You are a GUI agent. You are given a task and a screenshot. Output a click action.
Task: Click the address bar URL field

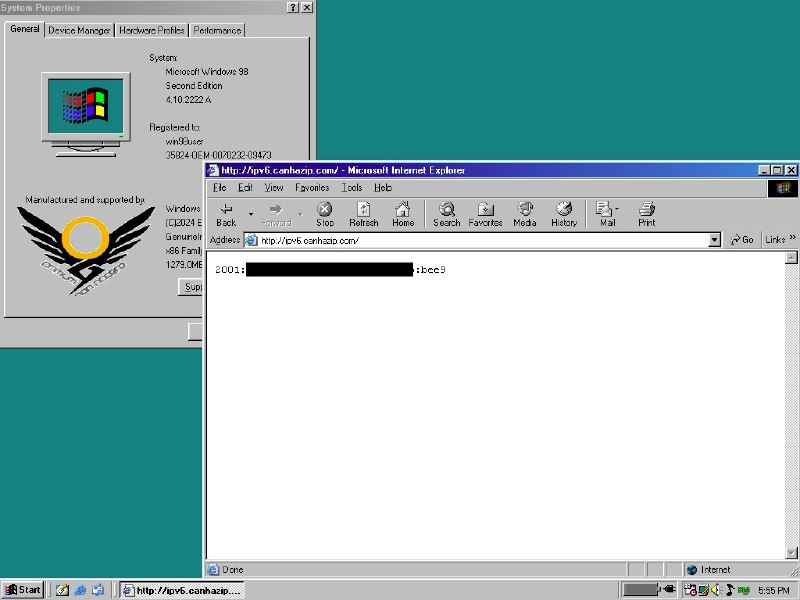click(x=482, y=240)
